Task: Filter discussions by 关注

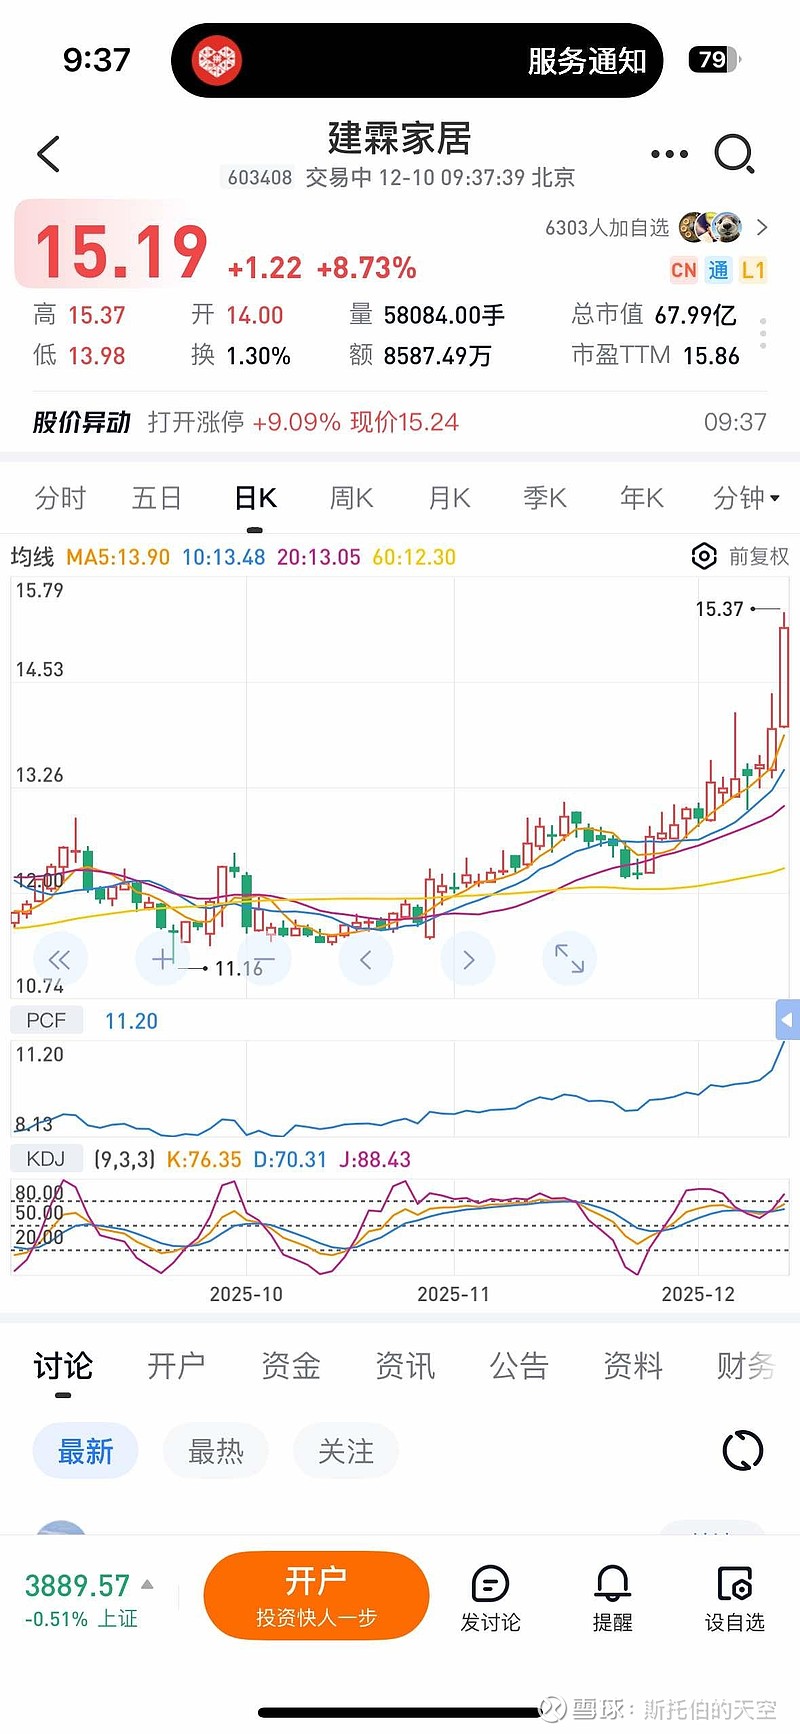Action: (x=346, y=1451)
